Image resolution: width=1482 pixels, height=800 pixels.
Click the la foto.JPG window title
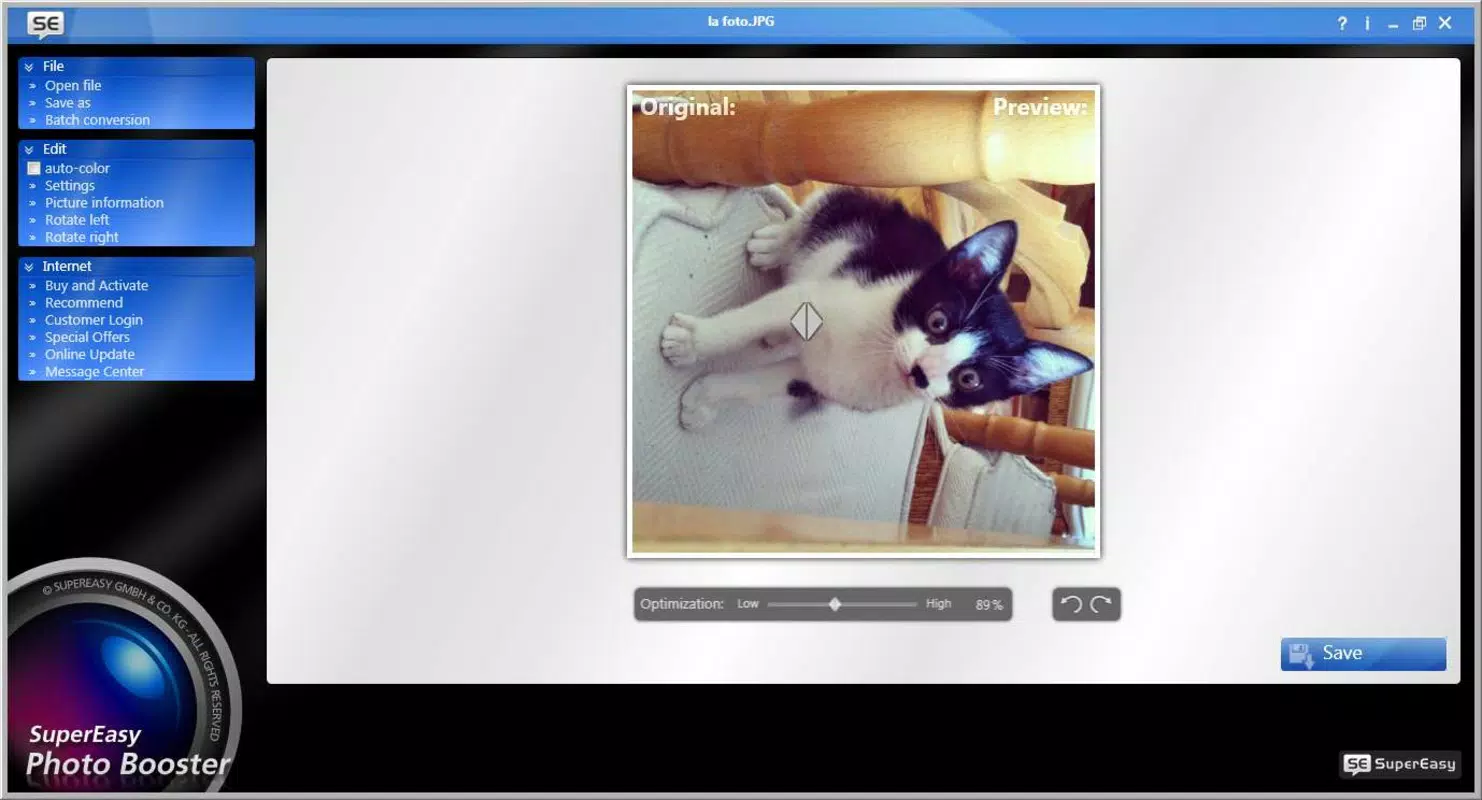click(741, 21)
